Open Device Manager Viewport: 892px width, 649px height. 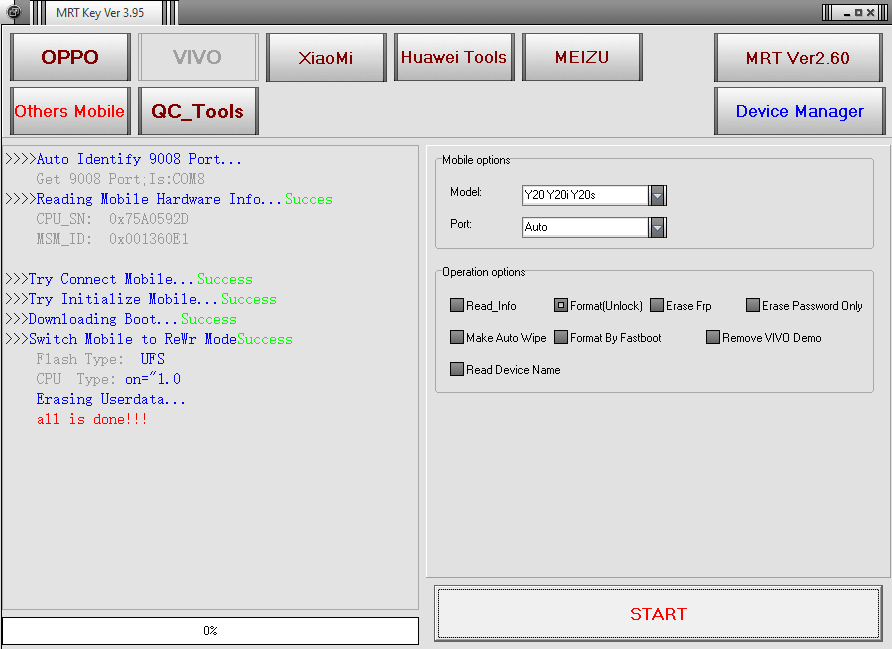(x=799, y=111)
